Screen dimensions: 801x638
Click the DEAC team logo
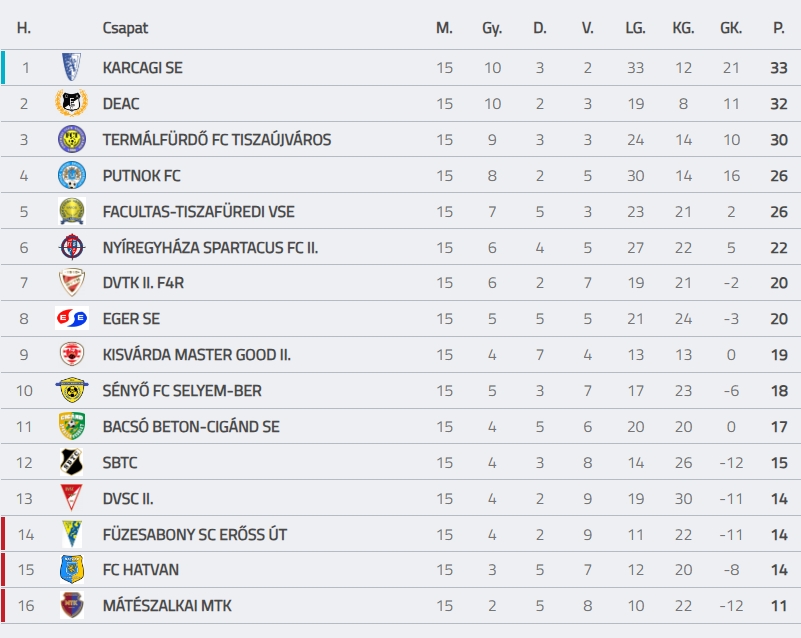pyautogui.click(x=72, y=103)
